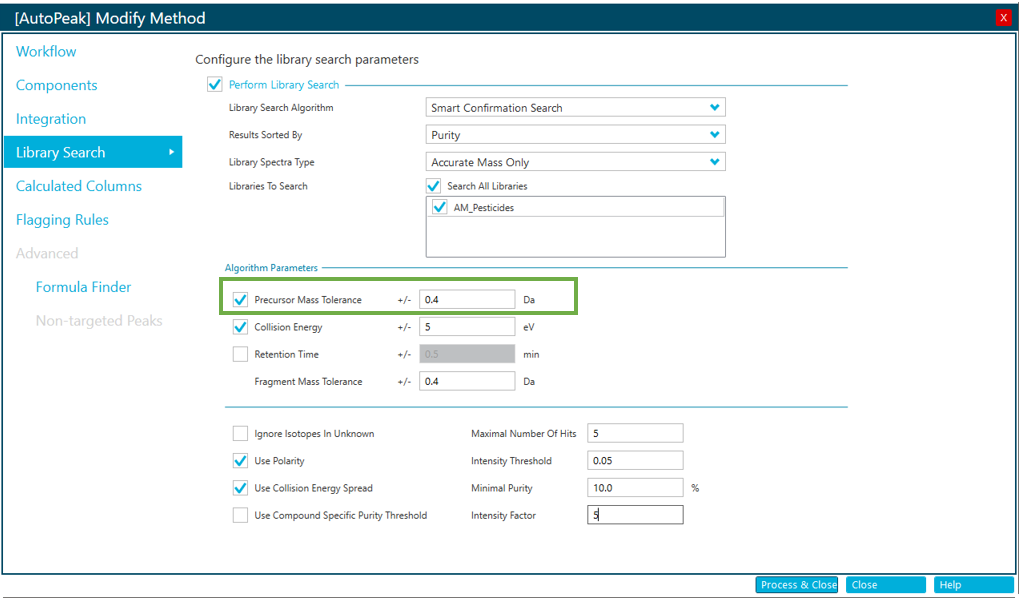This screenshot has width=1026, height=600.
Task: Click the Help button
Action: 973,585
